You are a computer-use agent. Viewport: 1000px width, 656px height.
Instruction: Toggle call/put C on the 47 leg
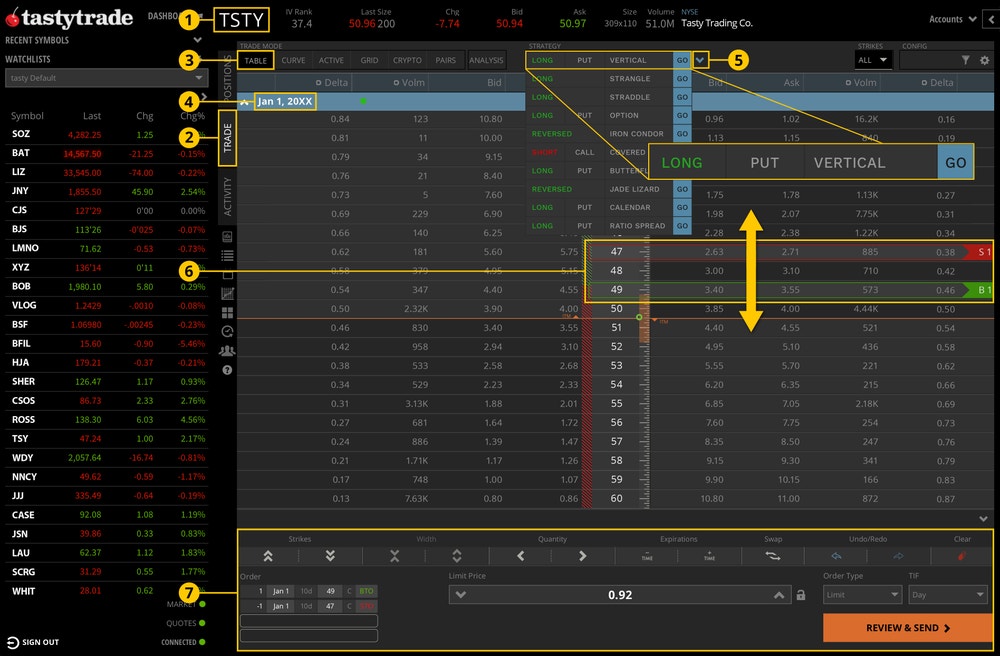pyautogui.click(x=349, y=606)
